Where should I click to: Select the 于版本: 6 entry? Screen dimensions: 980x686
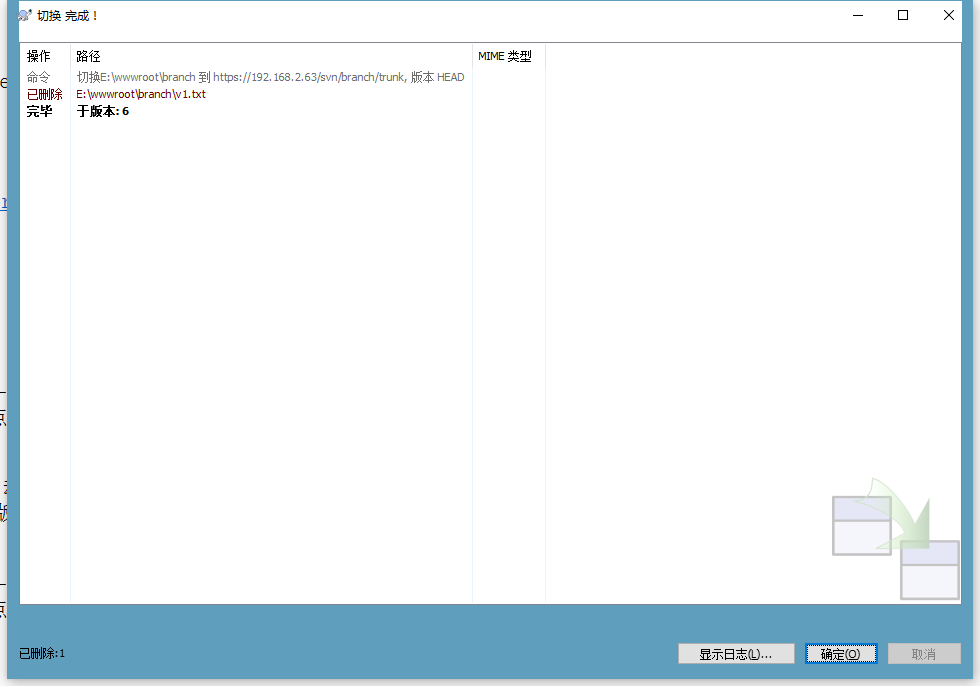point(102,111)
